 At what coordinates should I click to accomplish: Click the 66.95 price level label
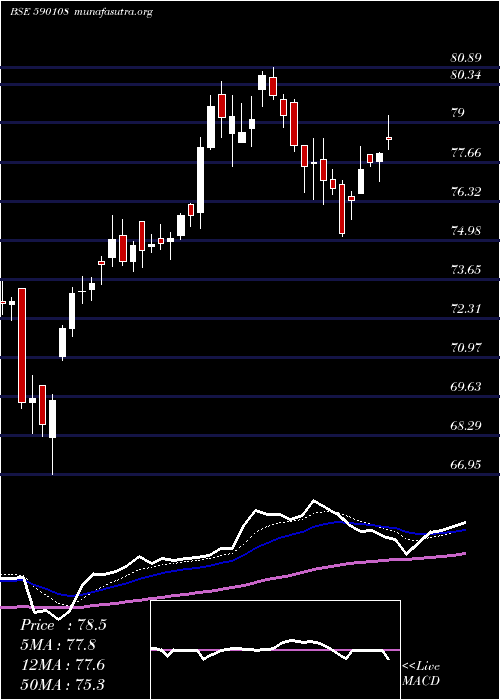click(466, 464)
